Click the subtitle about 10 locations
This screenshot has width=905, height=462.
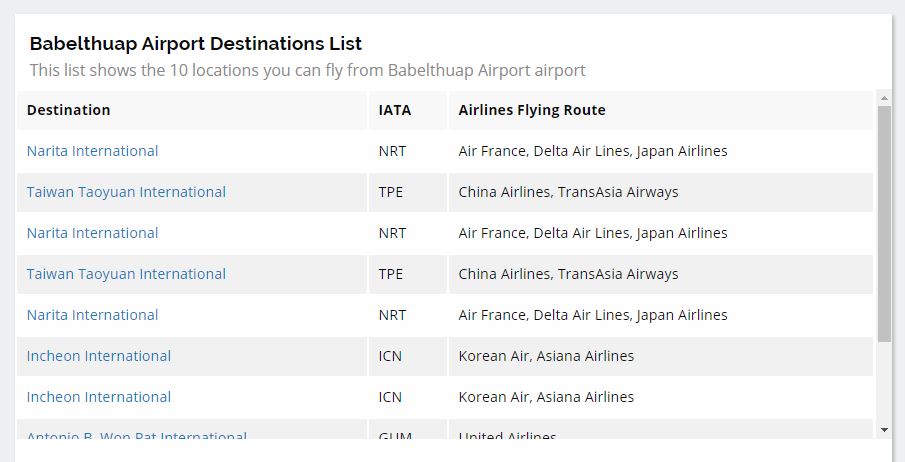click(308, 70)
